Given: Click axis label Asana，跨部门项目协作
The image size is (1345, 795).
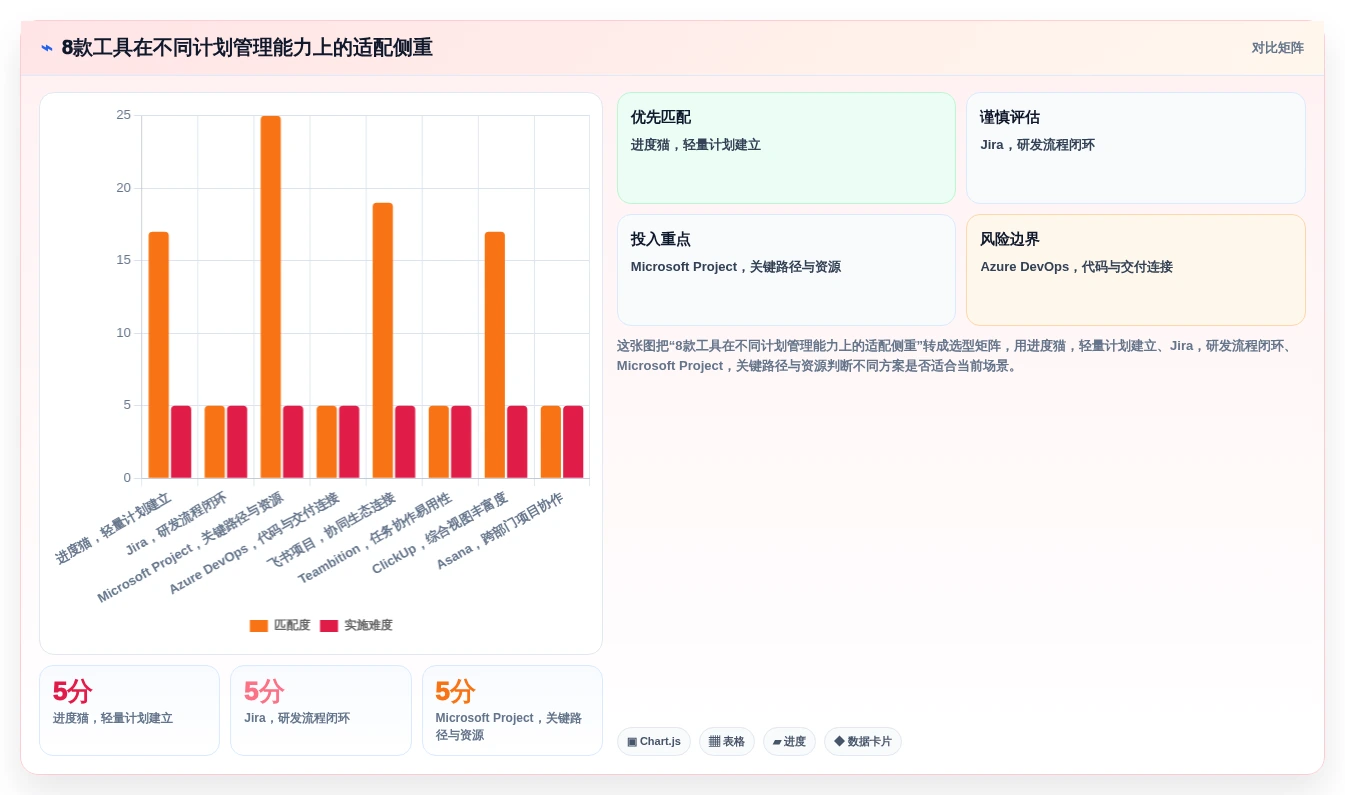Looking at the screenshot, I should click(x=500, y=531).
